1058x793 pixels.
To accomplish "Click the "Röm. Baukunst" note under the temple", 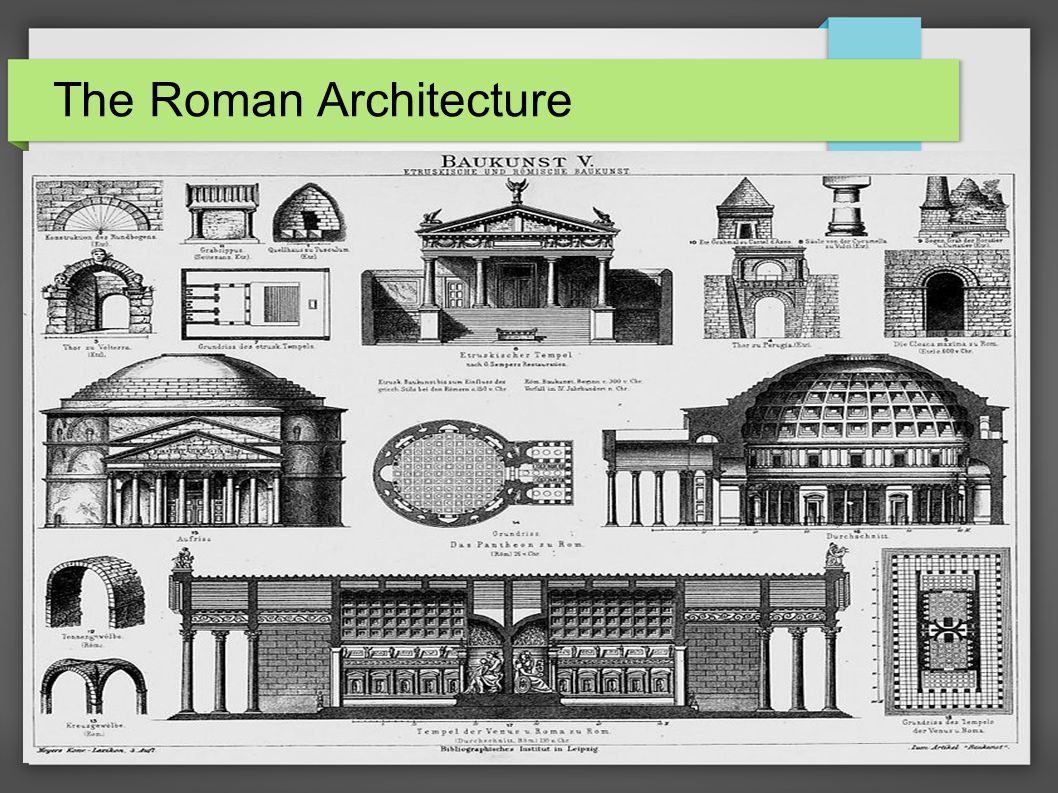I will pyautogui.click(x=583, y=385).
